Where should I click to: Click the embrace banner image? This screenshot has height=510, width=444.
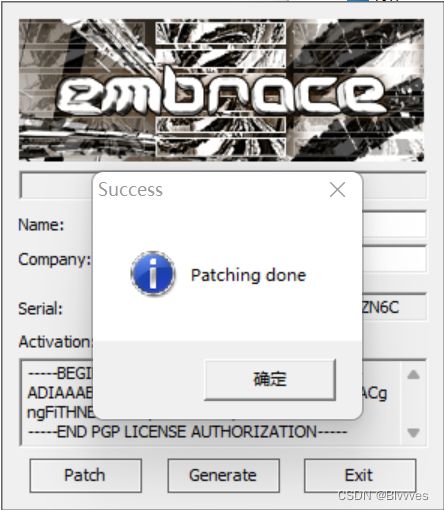221,90
